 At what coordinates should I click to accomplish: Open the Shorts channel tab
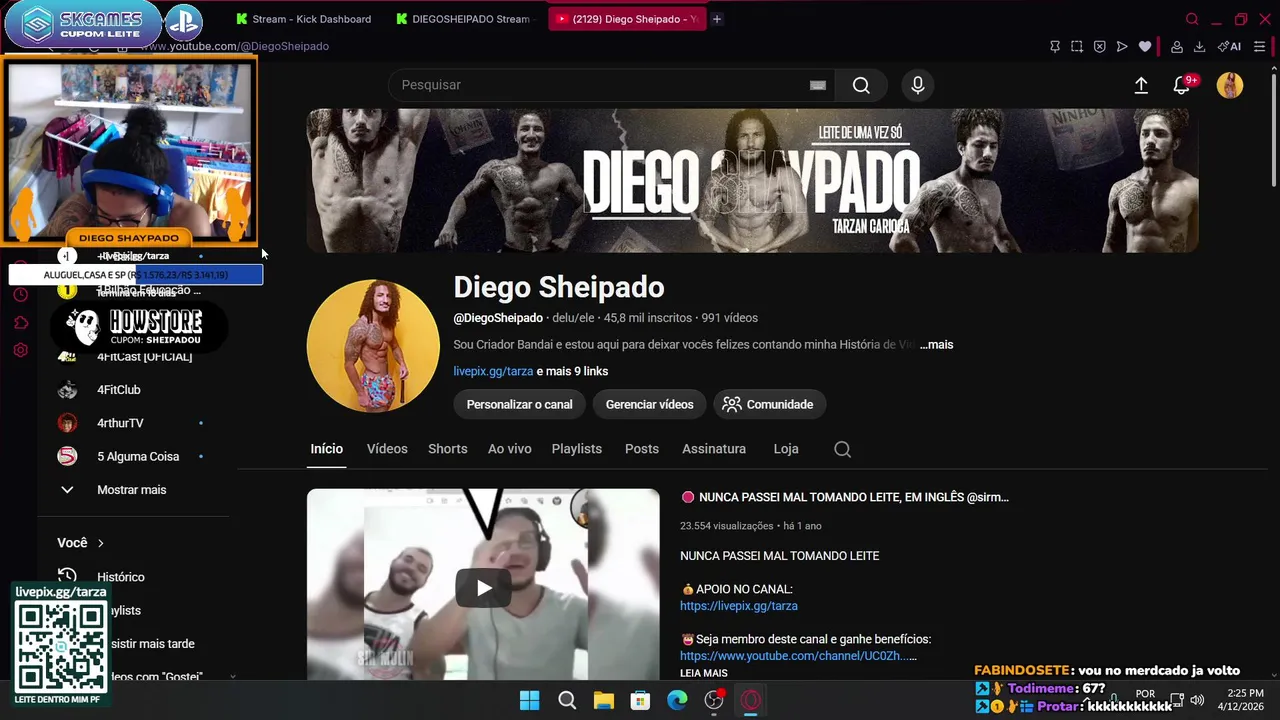point(448,449)
